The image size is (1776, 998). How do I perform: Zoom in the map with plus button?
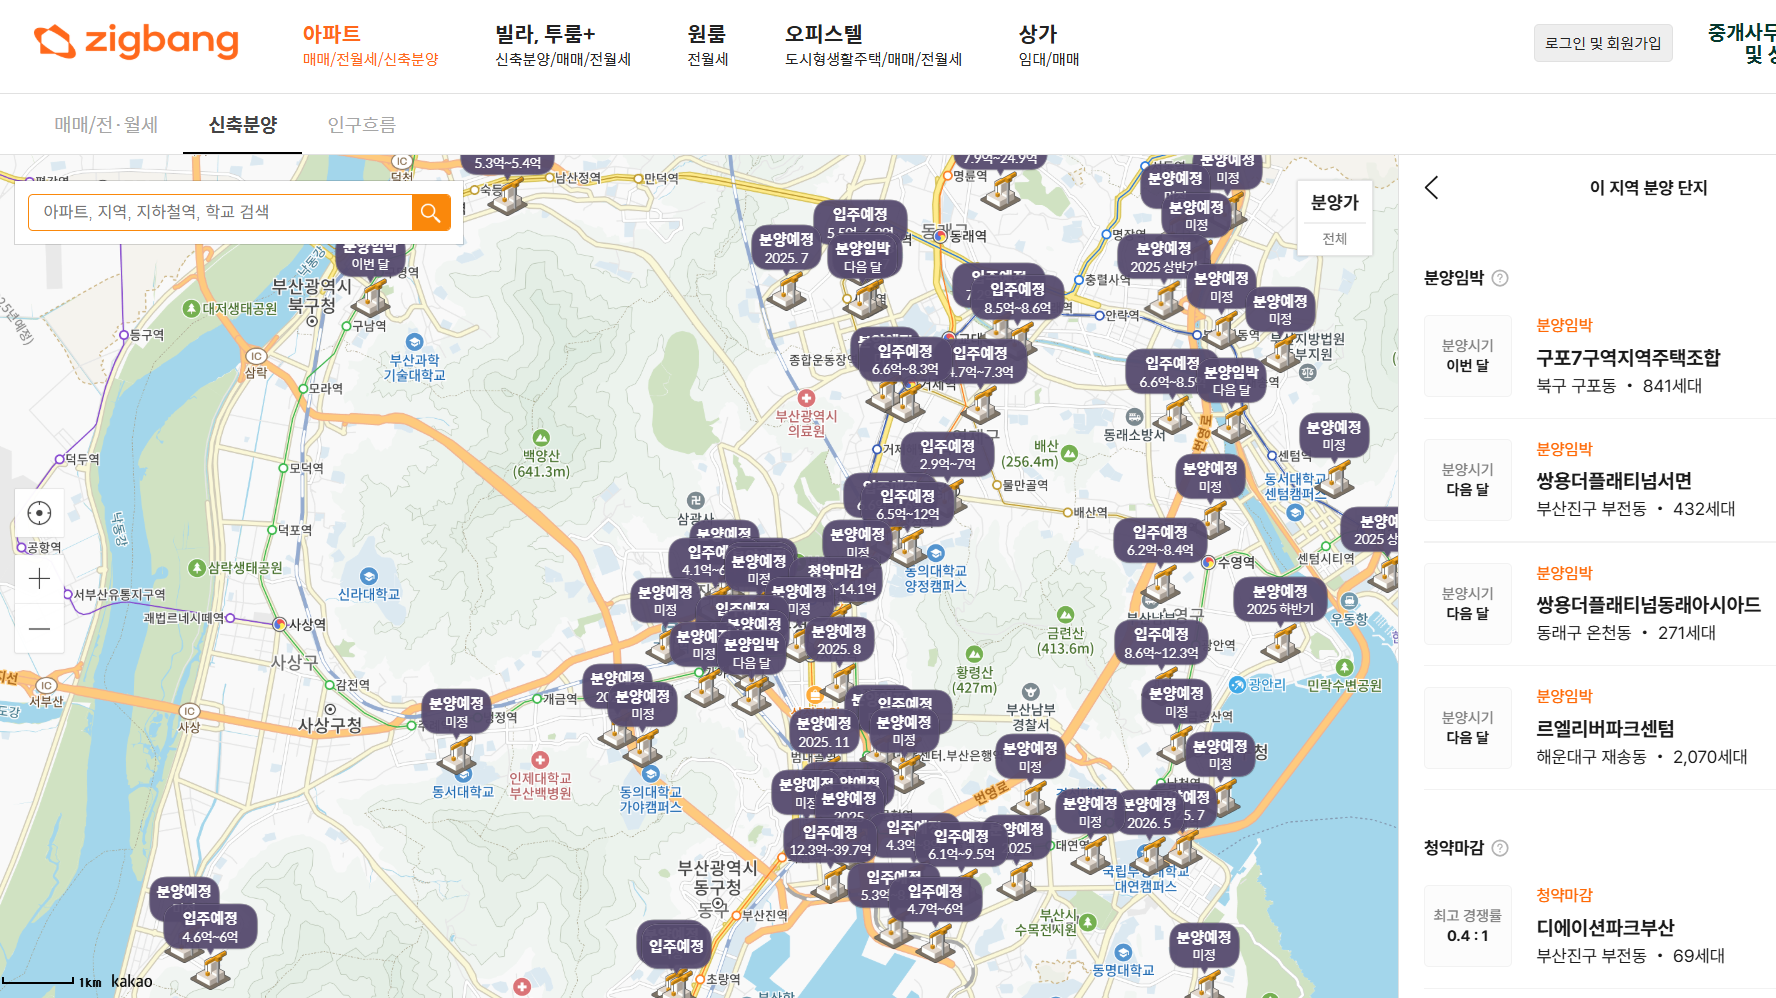(39, 579)
